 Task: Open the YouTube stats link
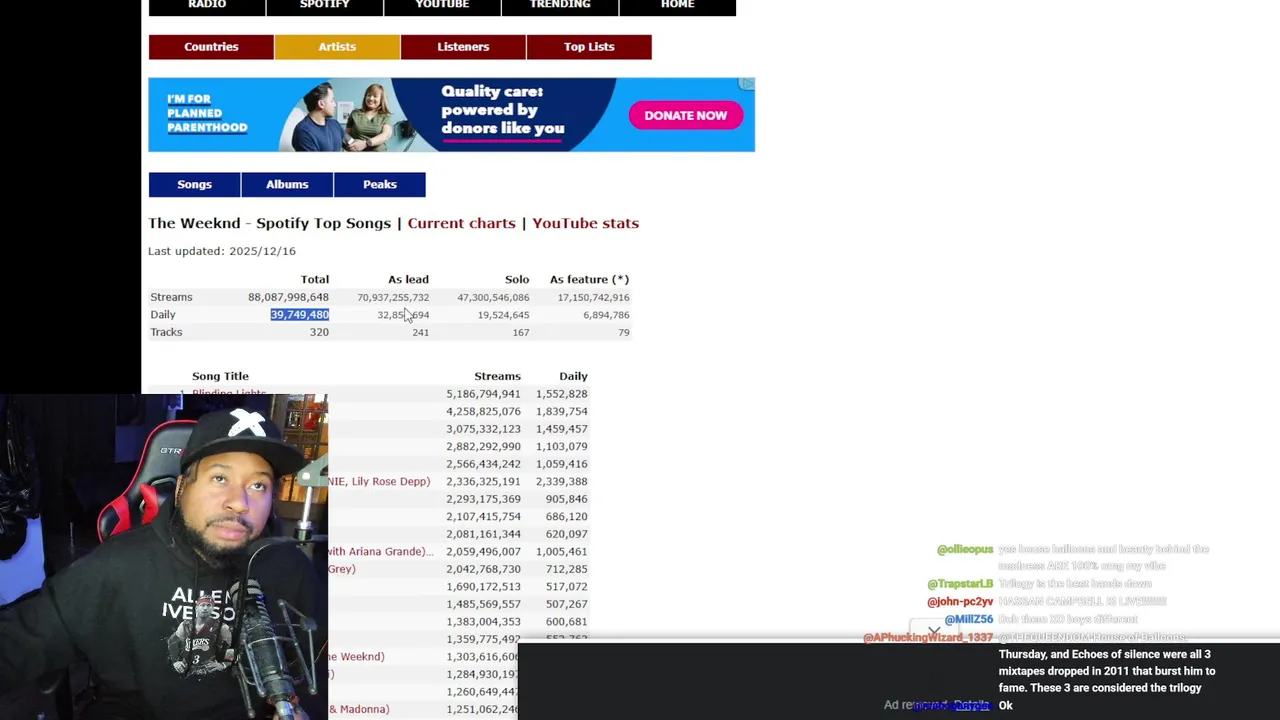tap(585, 223)
